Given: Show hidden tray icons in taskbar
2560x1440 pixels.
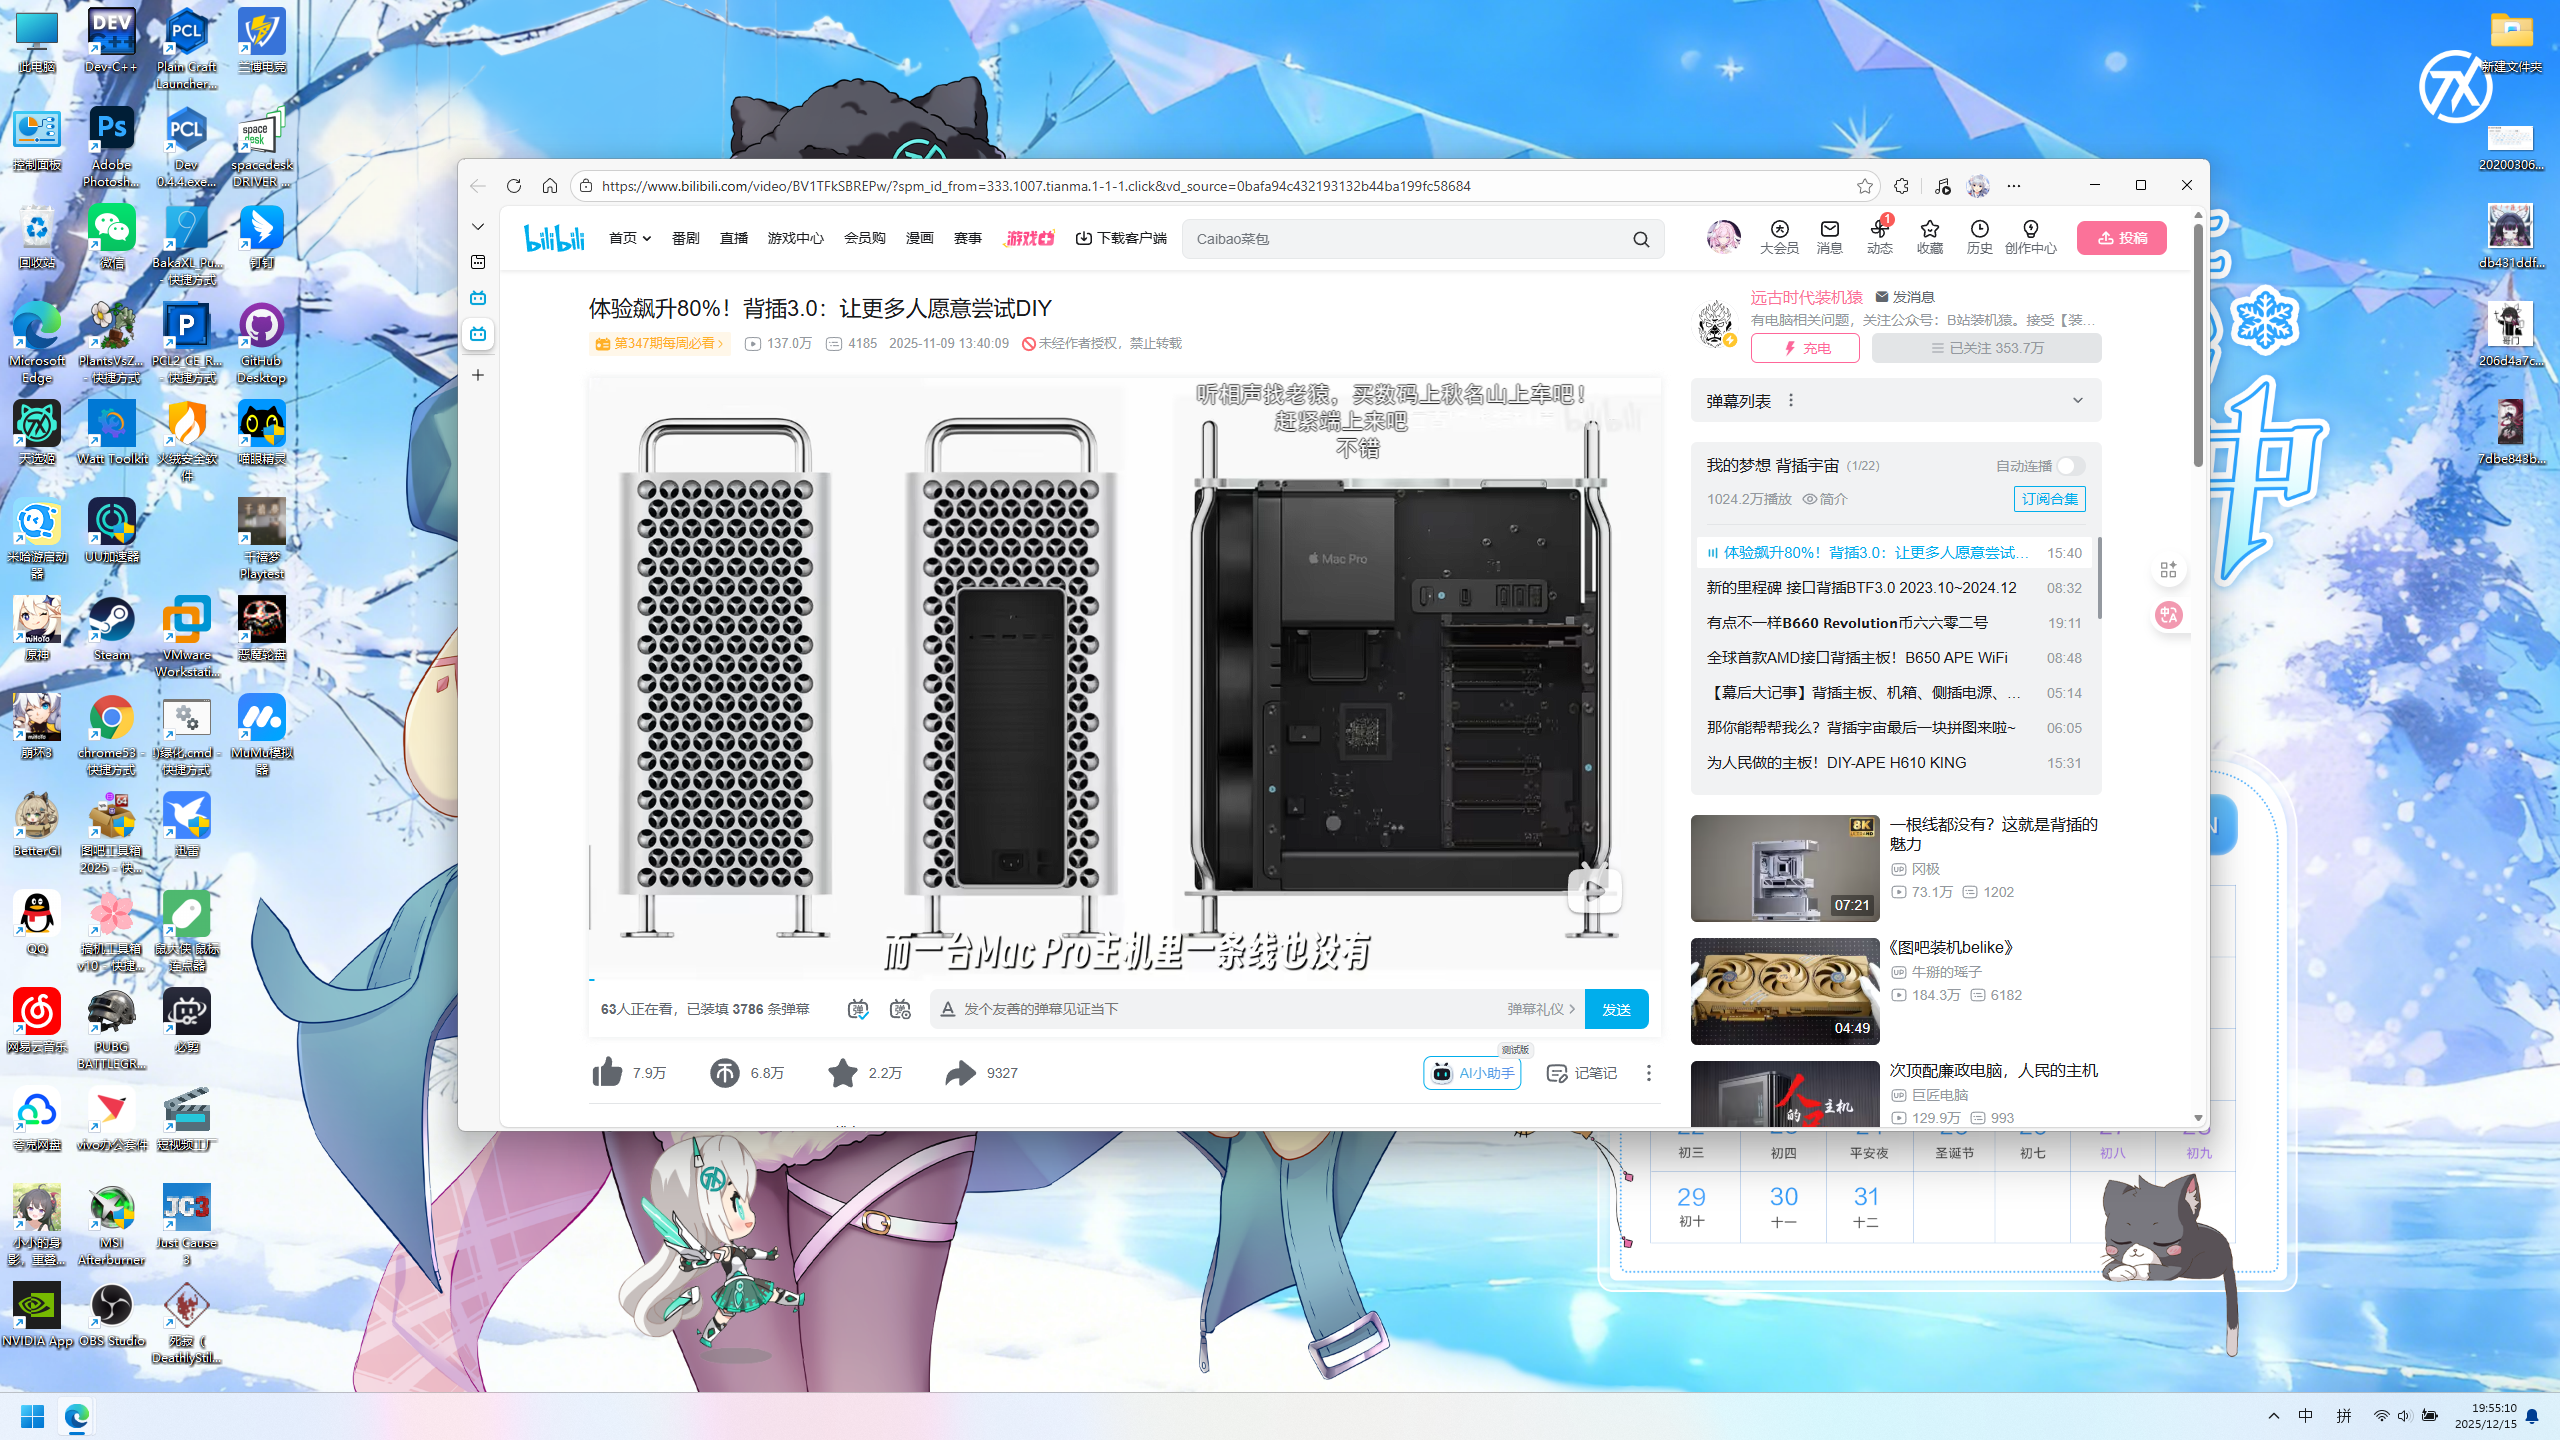Looking at the screenshot, I should (x=2274, y=1416).
